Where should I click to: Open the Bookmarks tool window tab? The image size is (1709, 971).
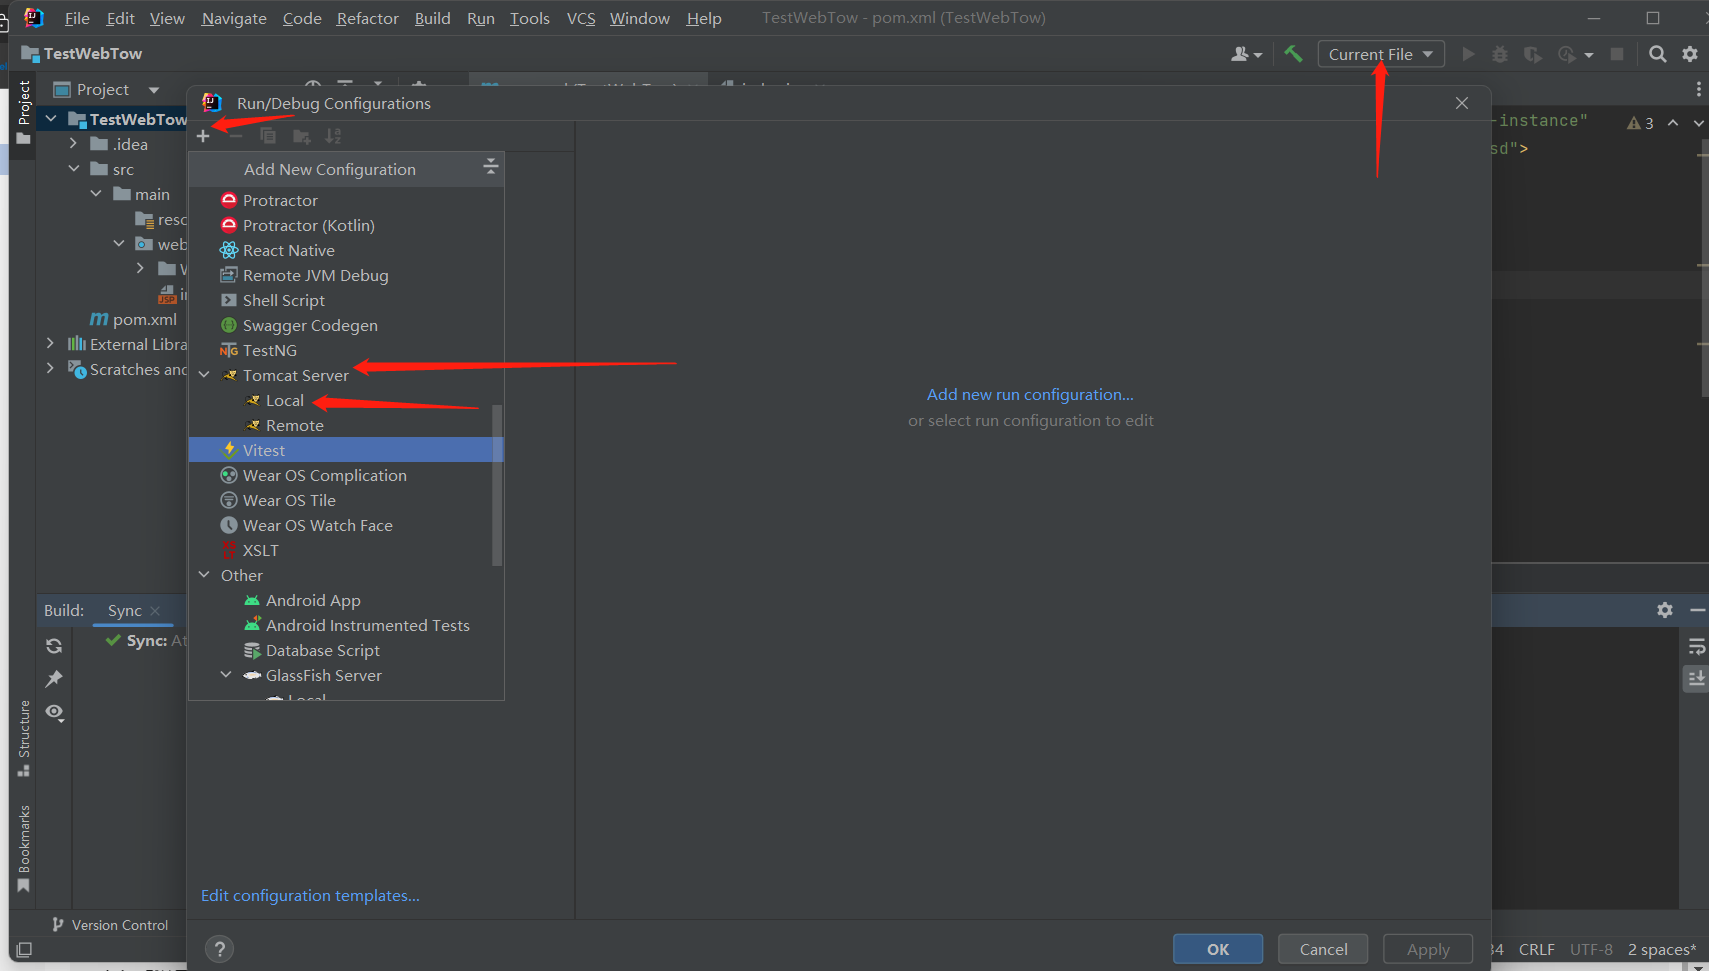(24, 849)
